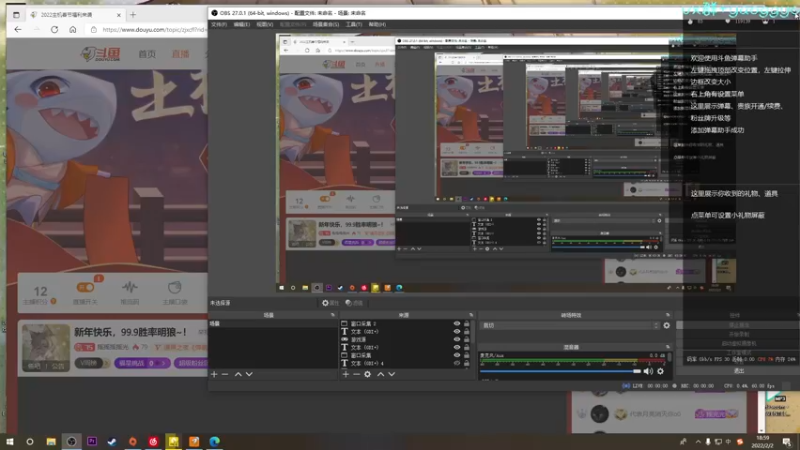Open the 帮助(H) menu in OBS
This screenshot has width=800, height=450.
click(377, 24)
